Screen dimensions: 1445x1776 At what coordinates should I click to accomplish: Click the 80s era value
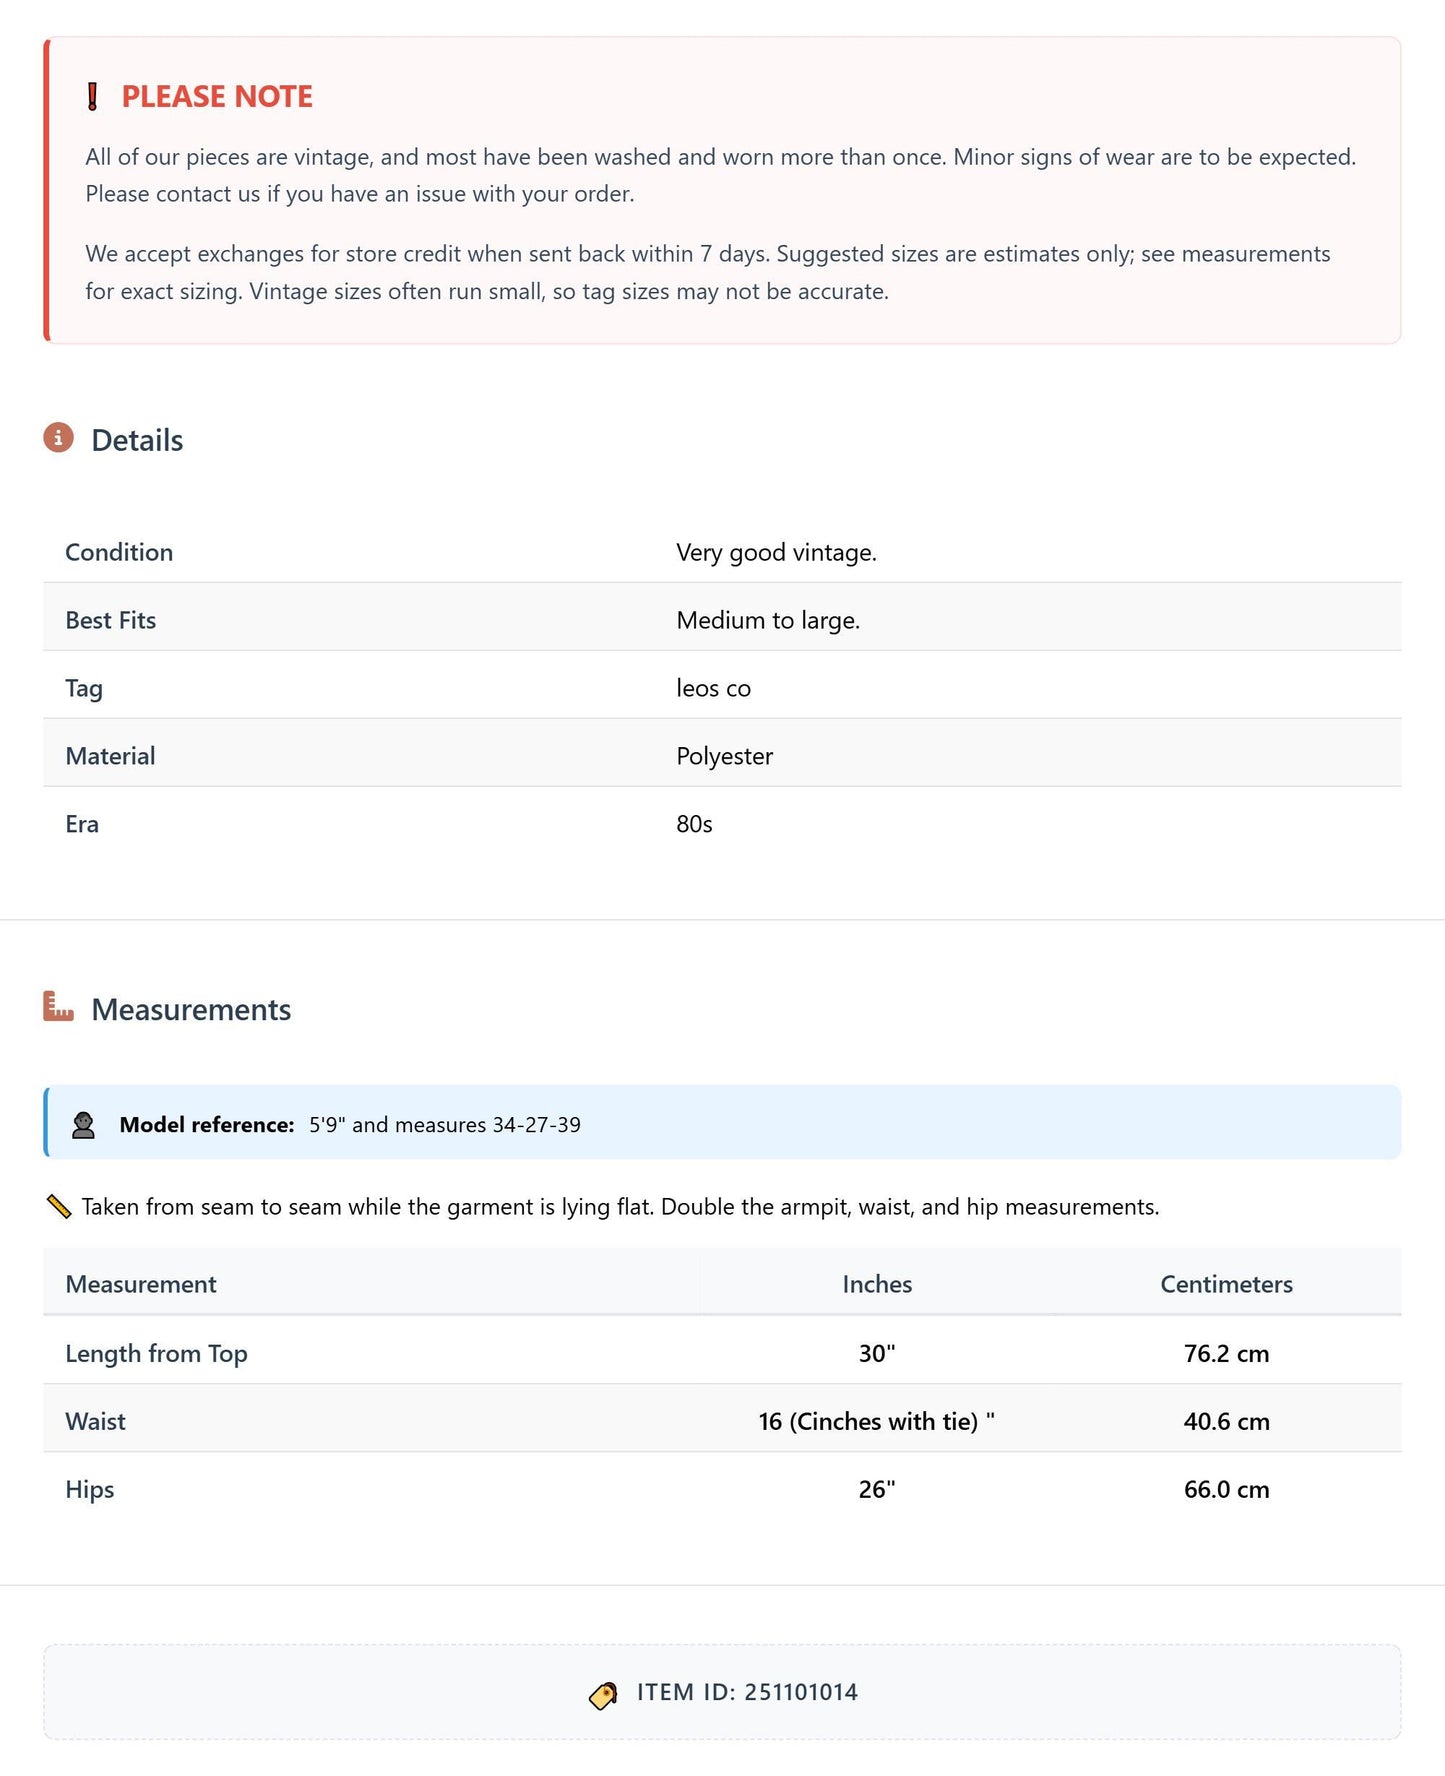[694, 824]
